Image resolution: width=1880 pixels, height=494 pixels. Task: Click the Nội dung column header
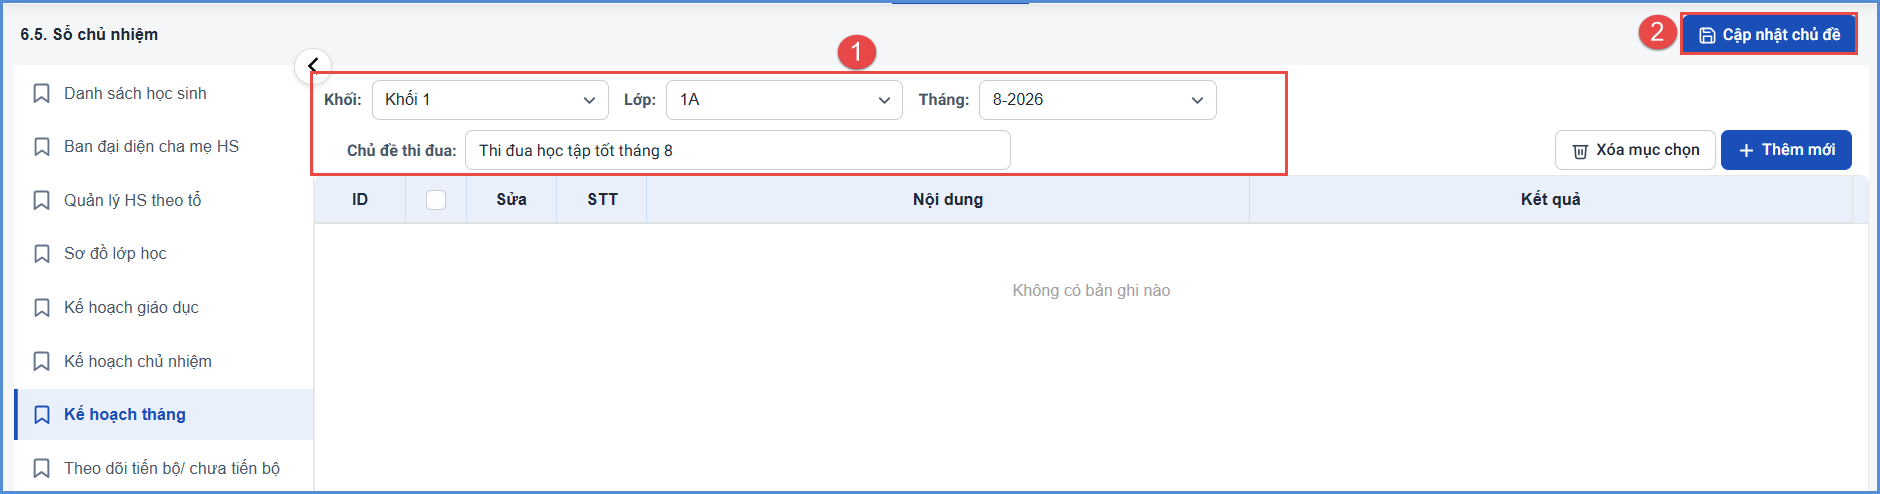pos(948,200)
